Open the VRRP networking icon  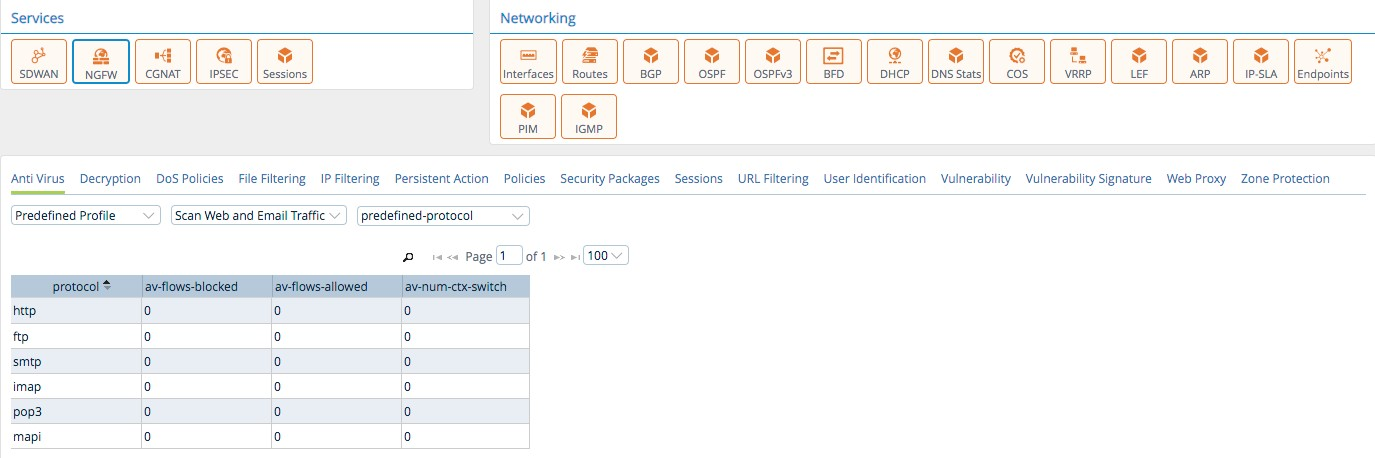click(1077, 62)
